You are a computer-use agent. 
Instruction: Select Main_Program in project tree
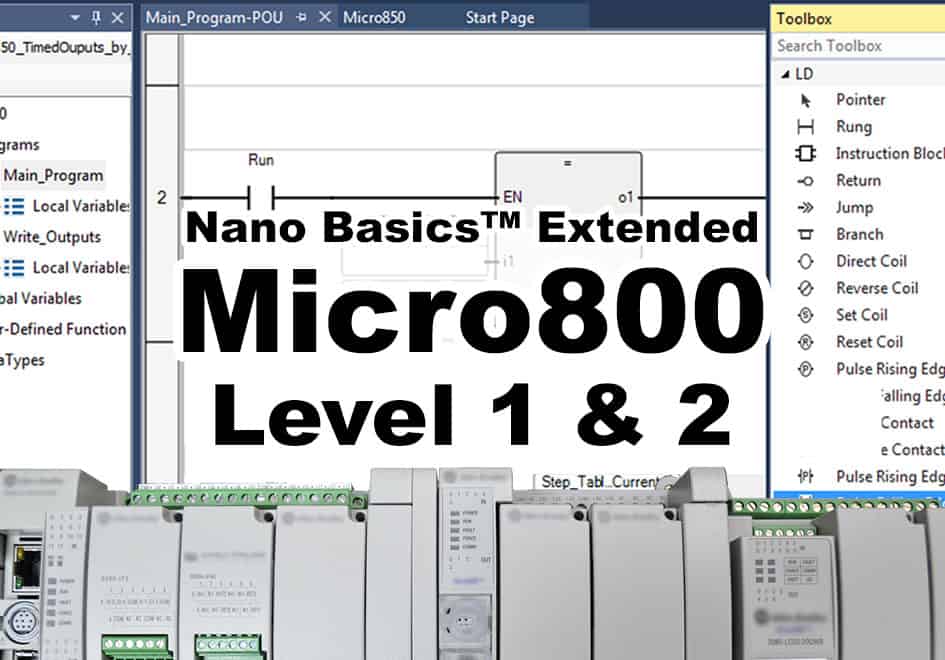point(53,176)
